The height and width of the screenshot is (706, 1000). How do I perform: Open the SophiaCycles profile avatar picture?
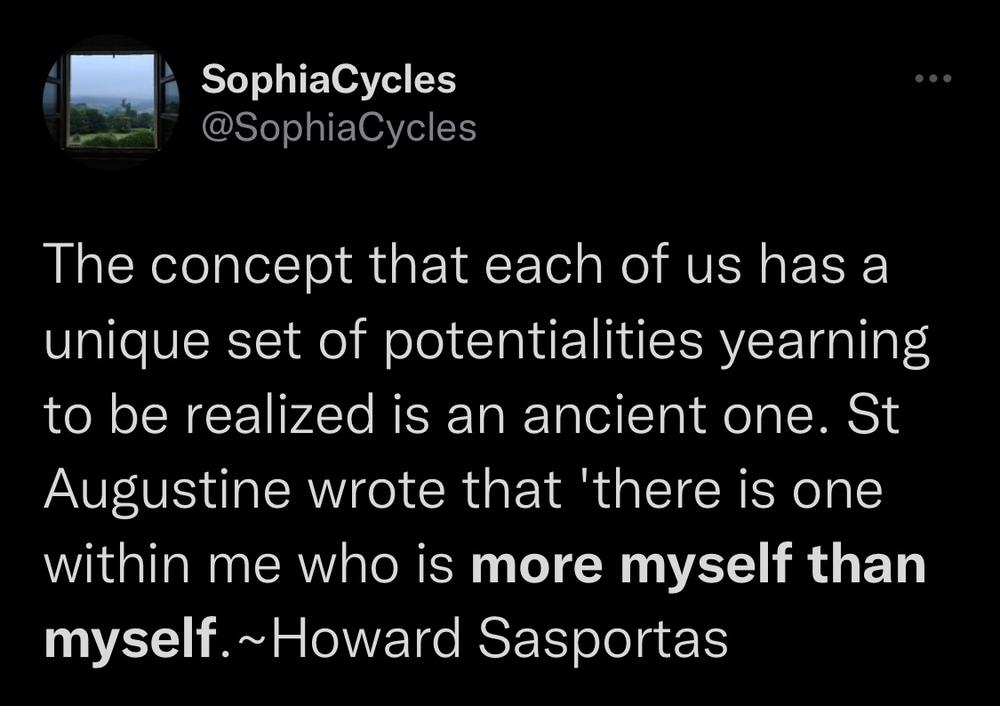111,102
